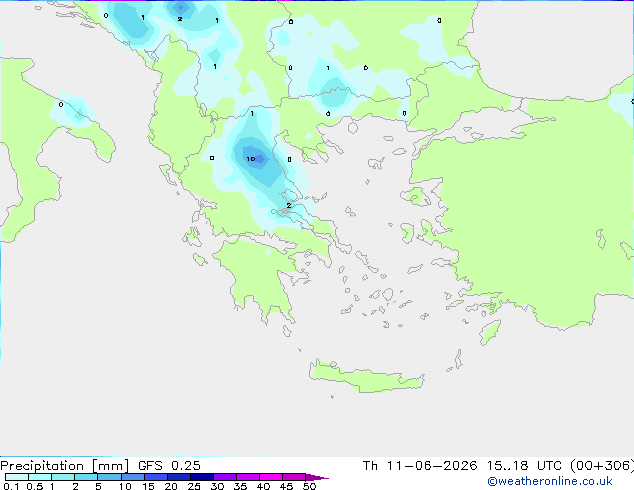Select the 2–5 mm legend color swatch
Screen dimensions: 634x490
[x=86, y=477]
